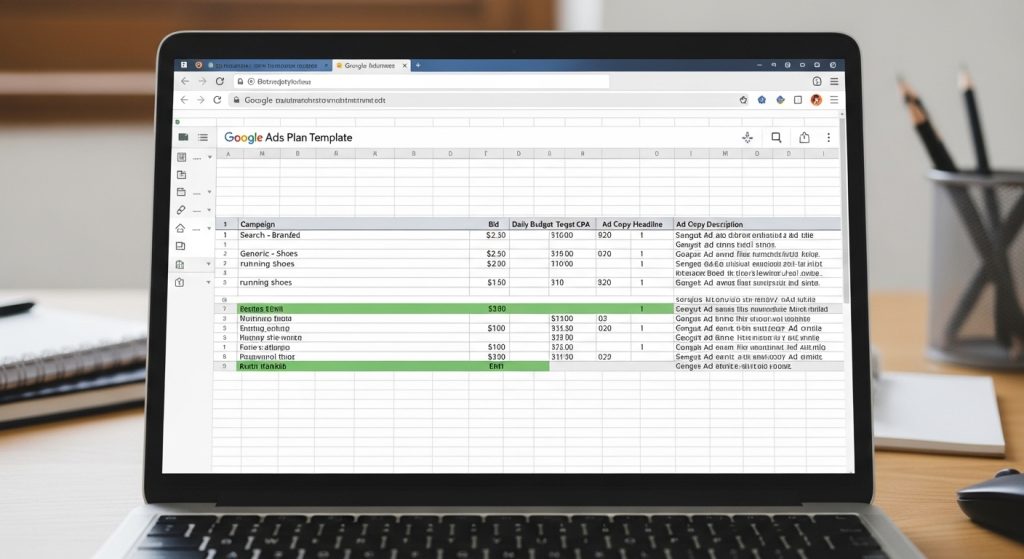Viewport: 1024px width, 559px height.
Task: Open the list menu icon beside the title
Action: coord(203,137)
